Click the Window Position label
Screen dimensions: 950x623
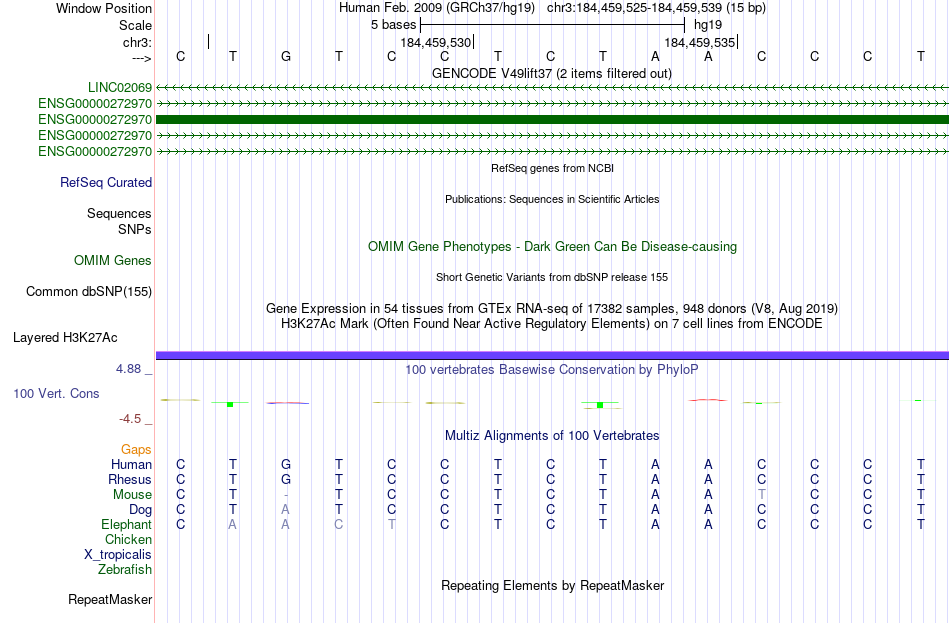[x=104, y=8]
